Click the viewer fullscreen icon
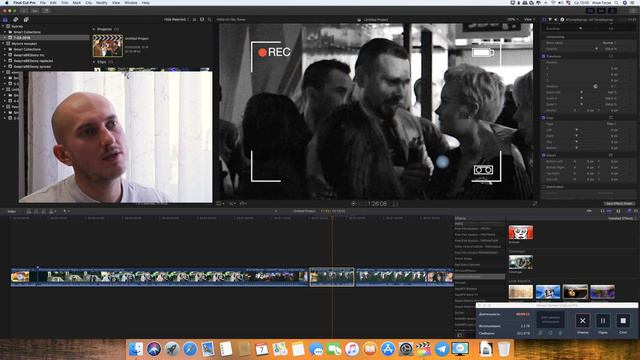The height and width of the screenshot is (360, 640). 535,203
